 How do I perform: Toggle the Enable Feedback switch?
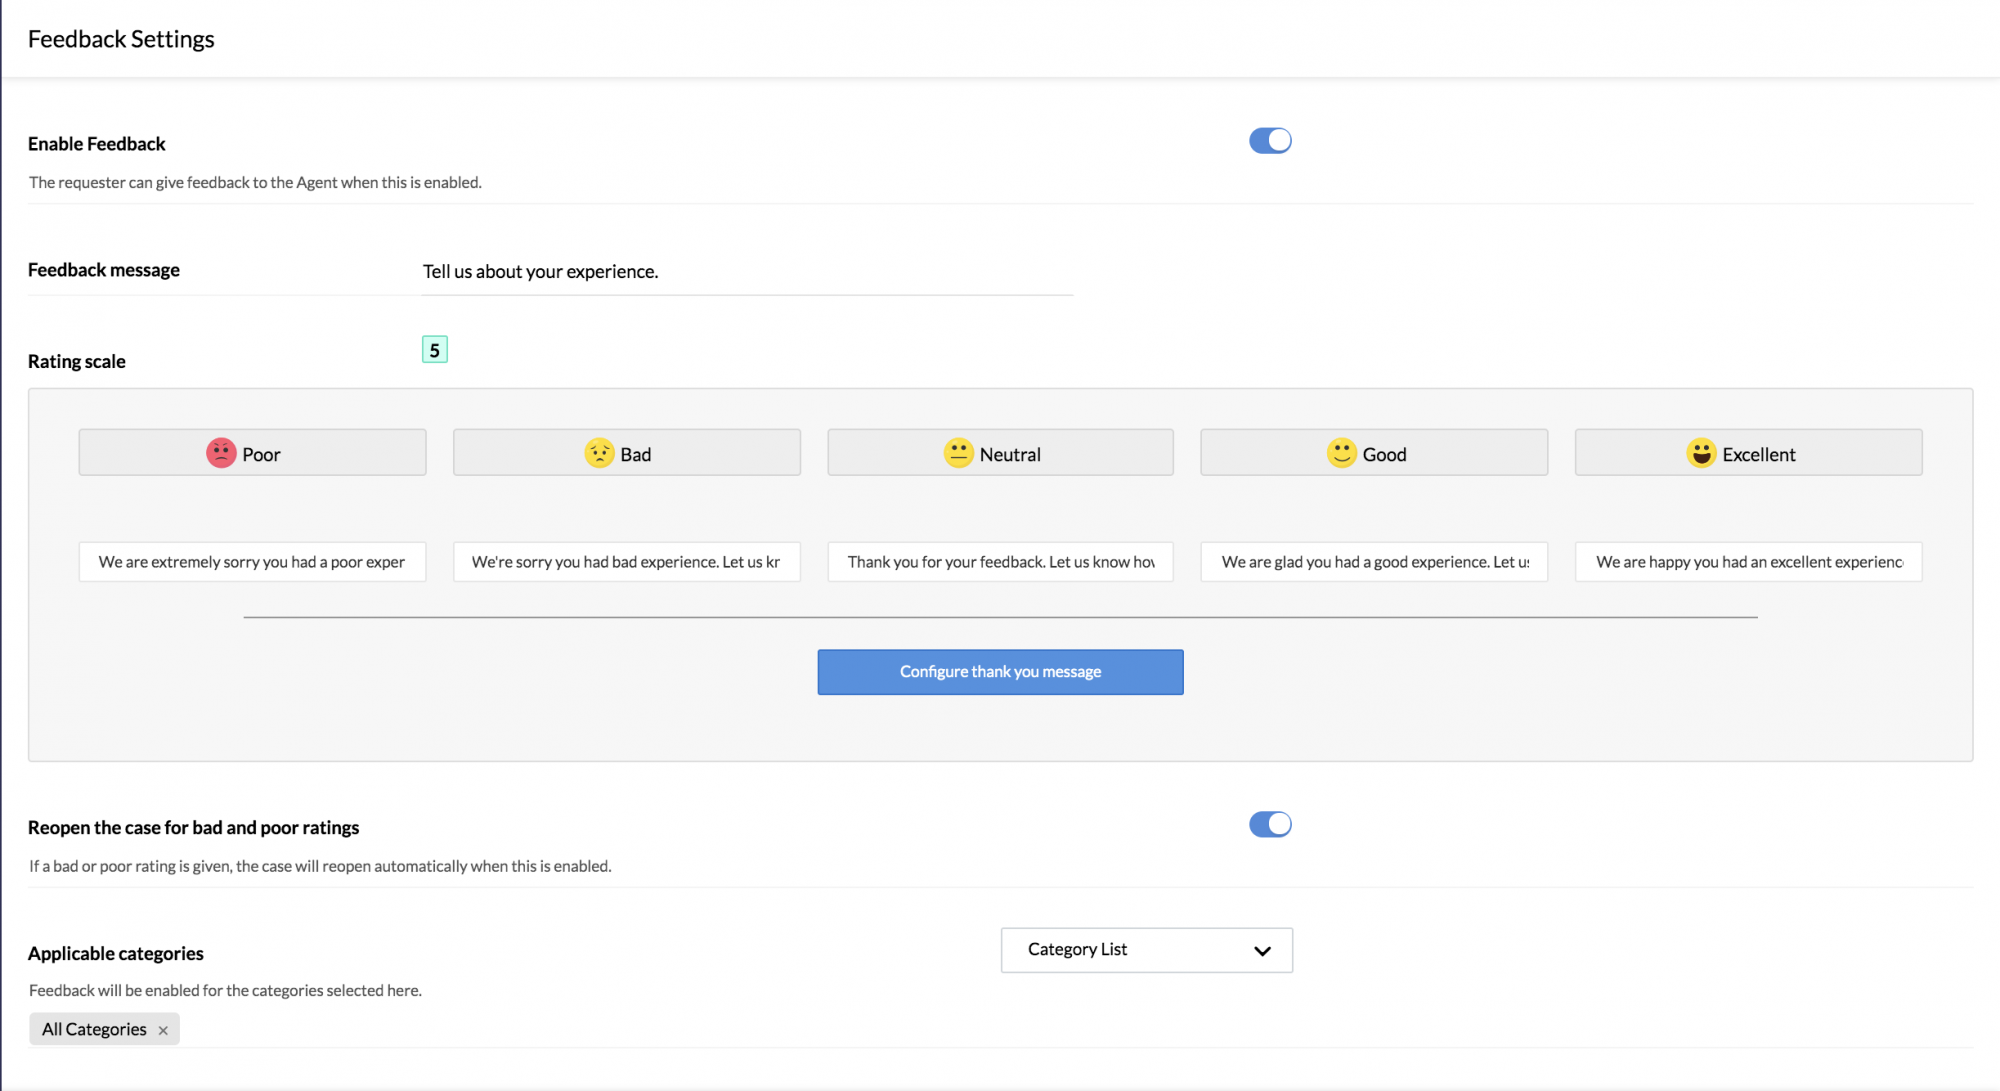pos(1270,141)
